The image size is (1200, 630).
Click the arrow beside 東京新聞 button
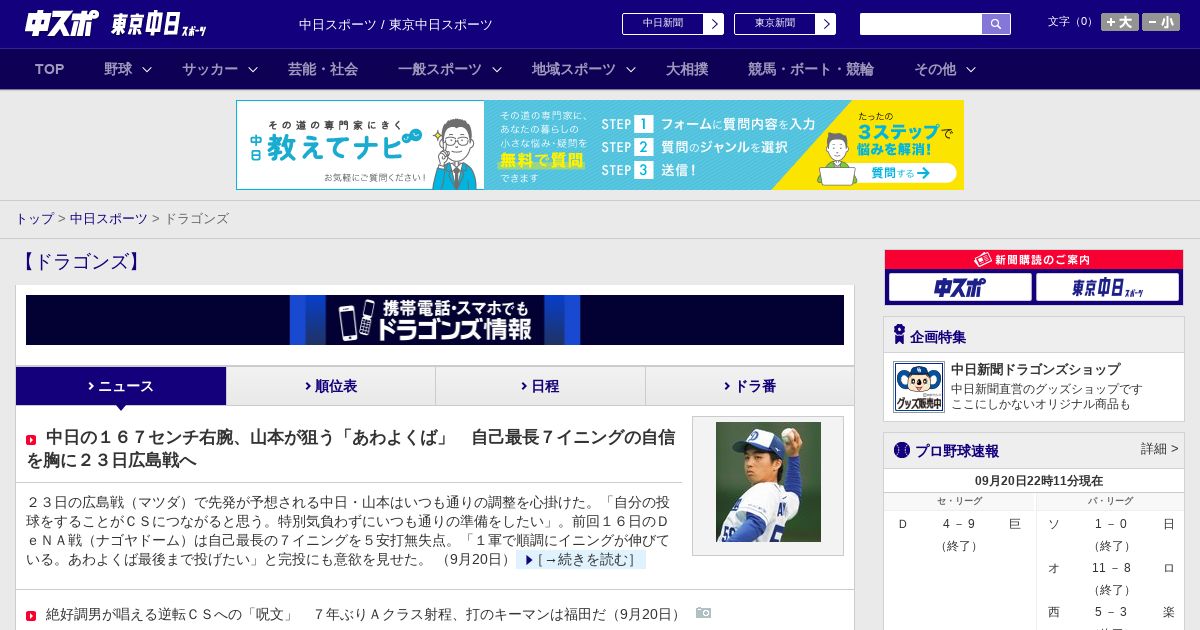(x=825, y=24)
